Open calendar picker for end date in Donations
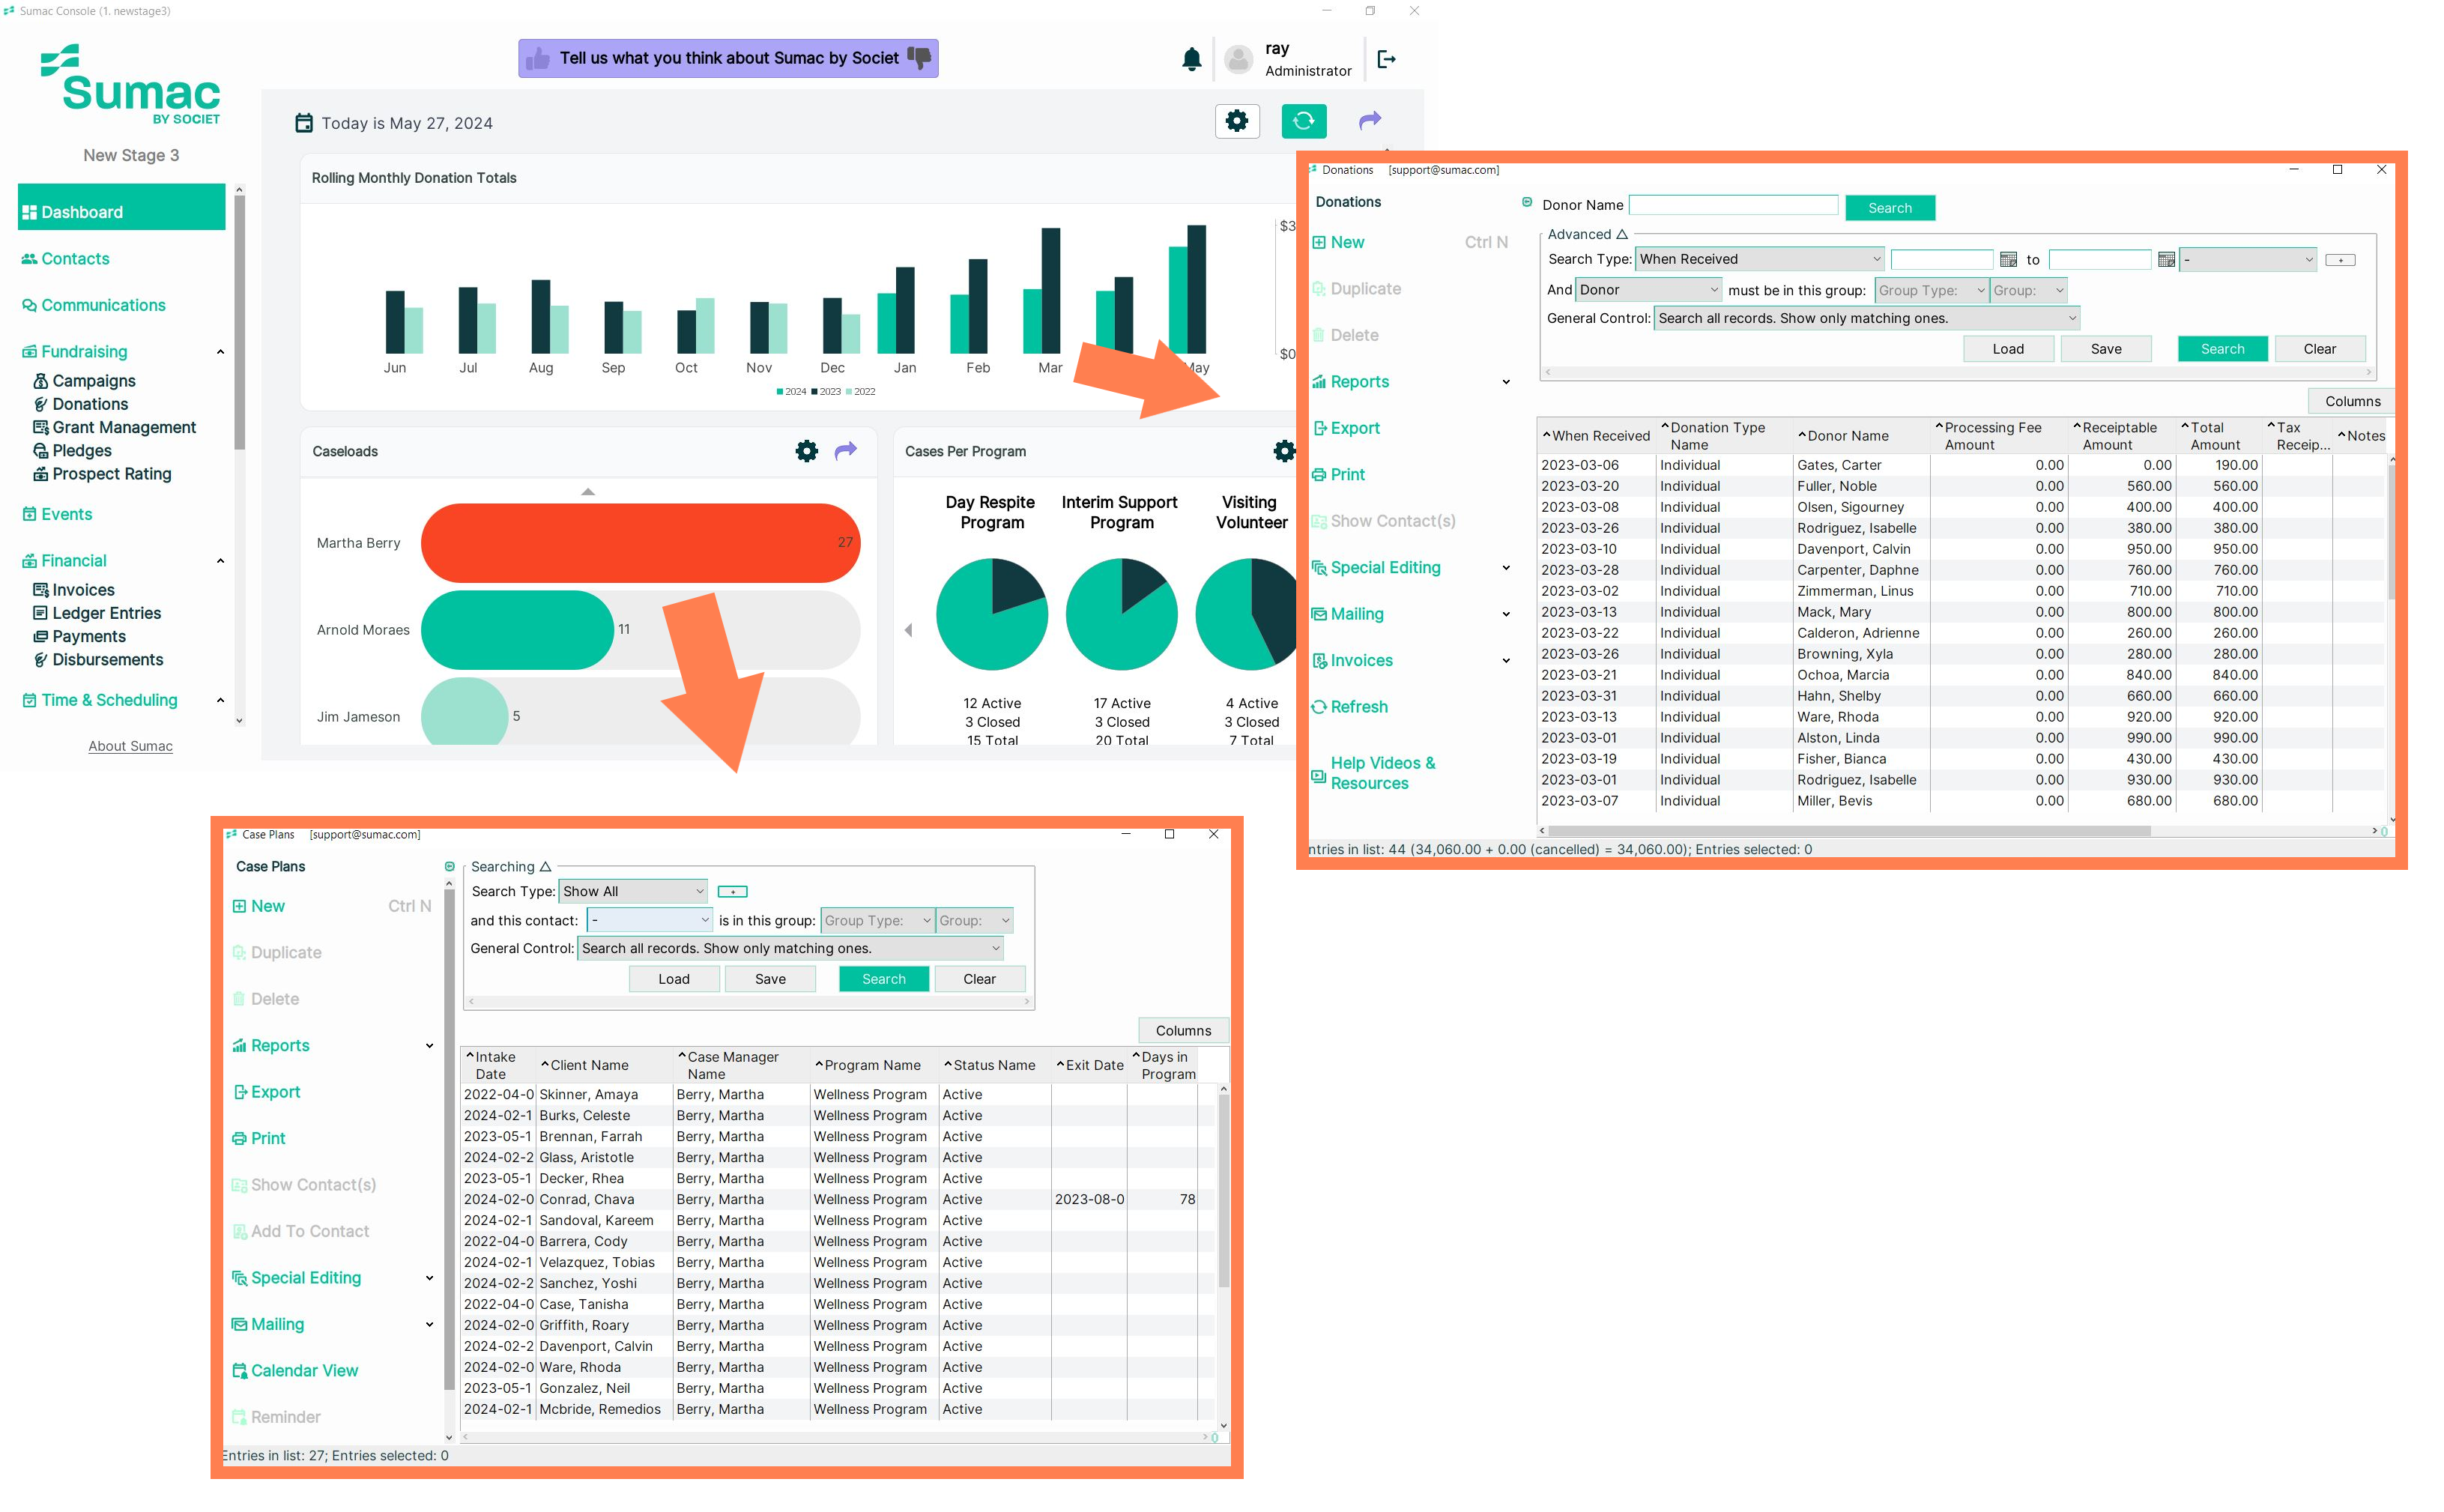 [x=2166, y=259]
